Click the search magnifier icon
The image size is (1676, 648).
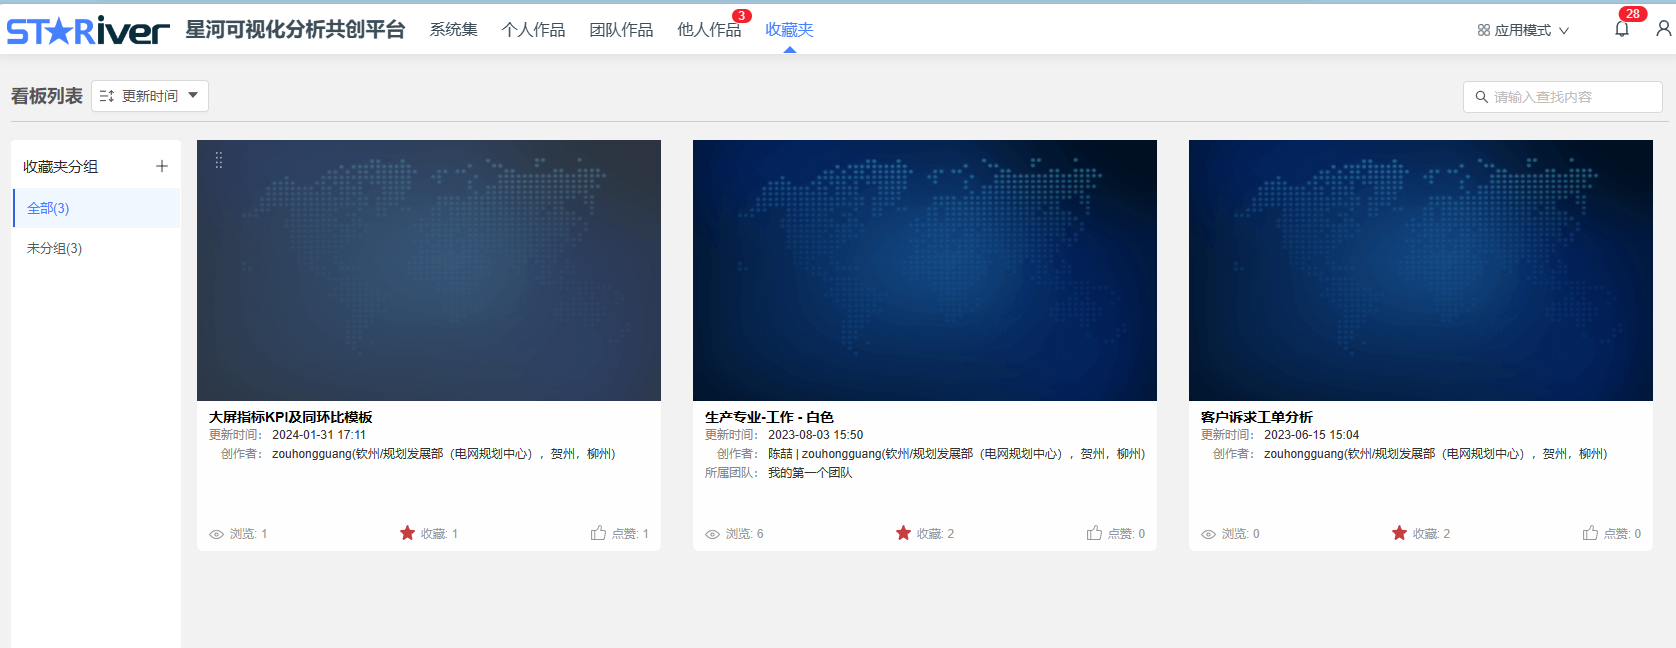1482,97
